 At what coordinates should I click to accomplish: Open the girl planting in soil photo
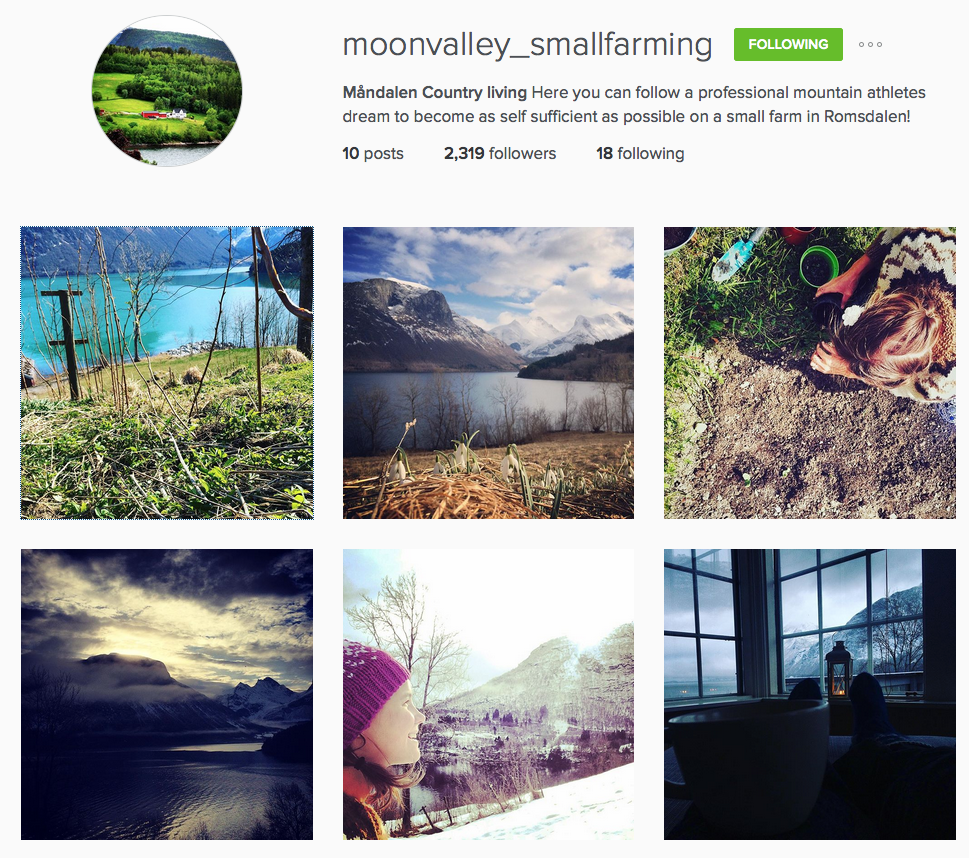click(810, 373)
